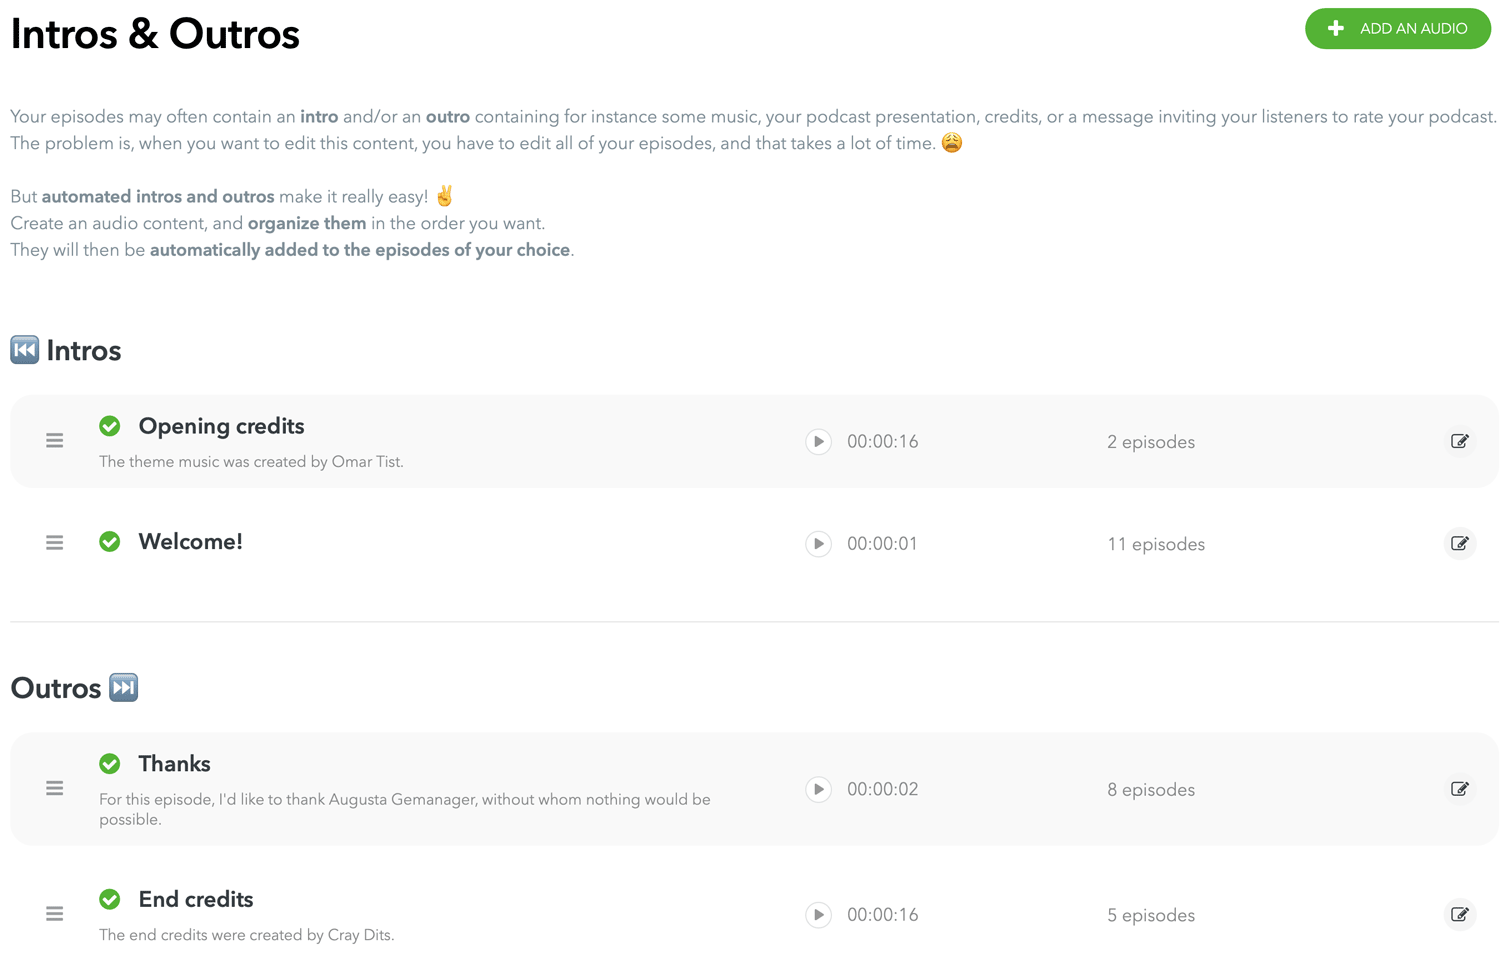Open the editor for End credits
Viewport: 1500px width, 961px height.
[x=1460, y=914]
